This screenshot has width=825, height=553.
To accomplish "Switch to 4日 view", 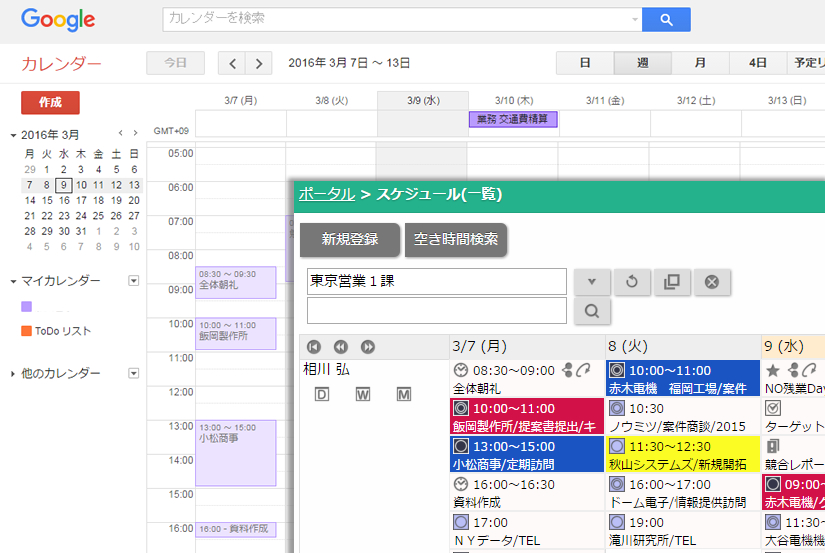I will [x=758, y=63].
